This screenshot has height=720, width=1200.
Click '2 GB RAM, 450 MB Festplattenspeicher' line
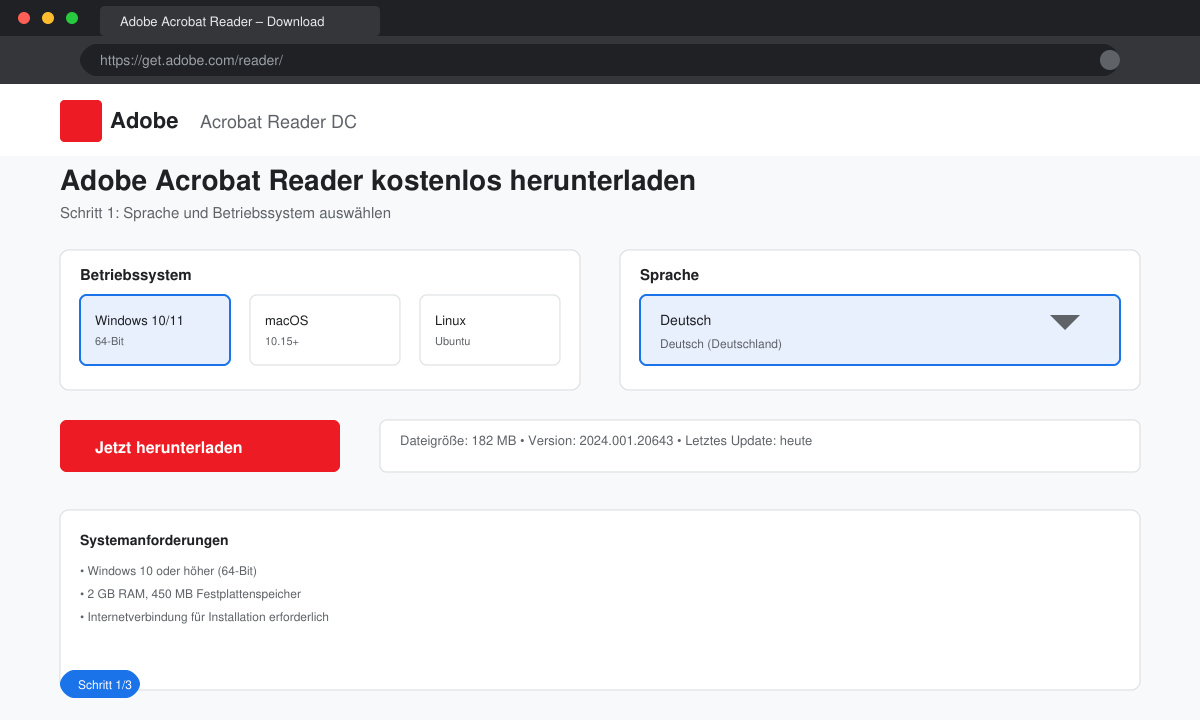[x=190, y=594]
